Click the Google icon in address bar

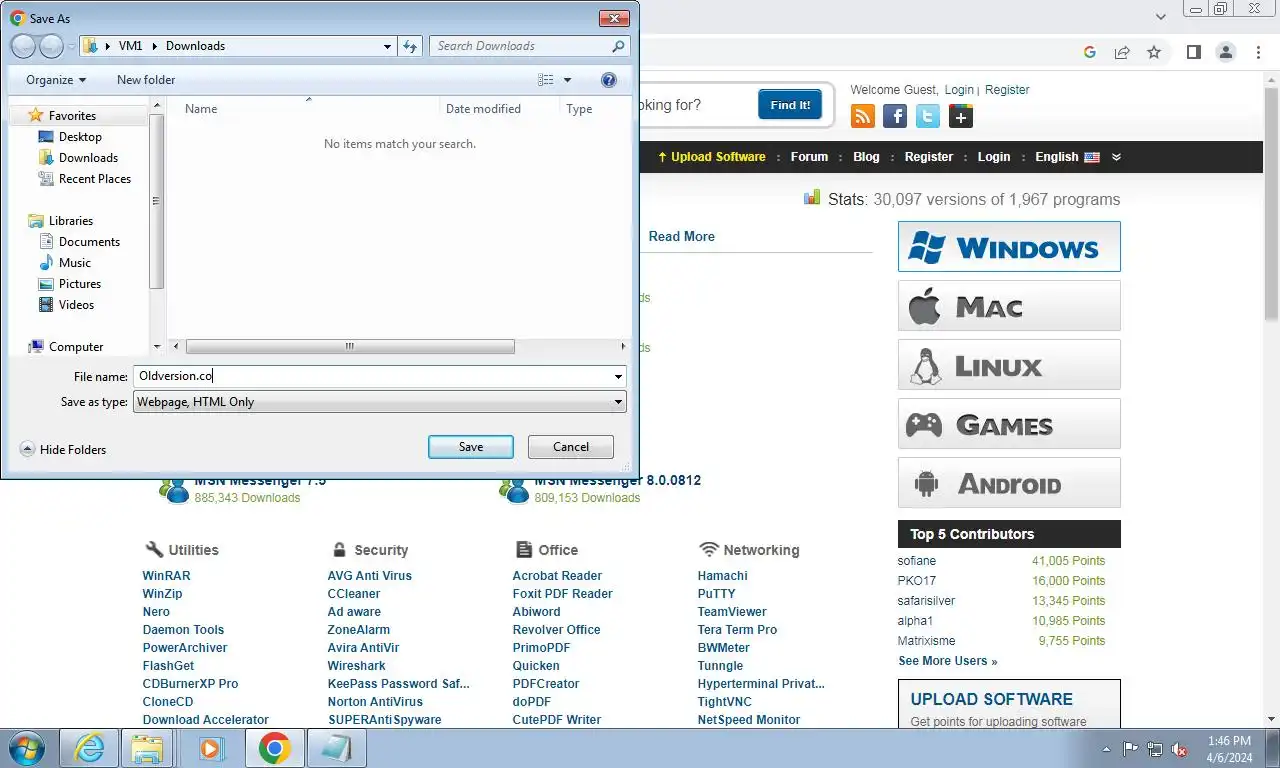coord(1090,52)
